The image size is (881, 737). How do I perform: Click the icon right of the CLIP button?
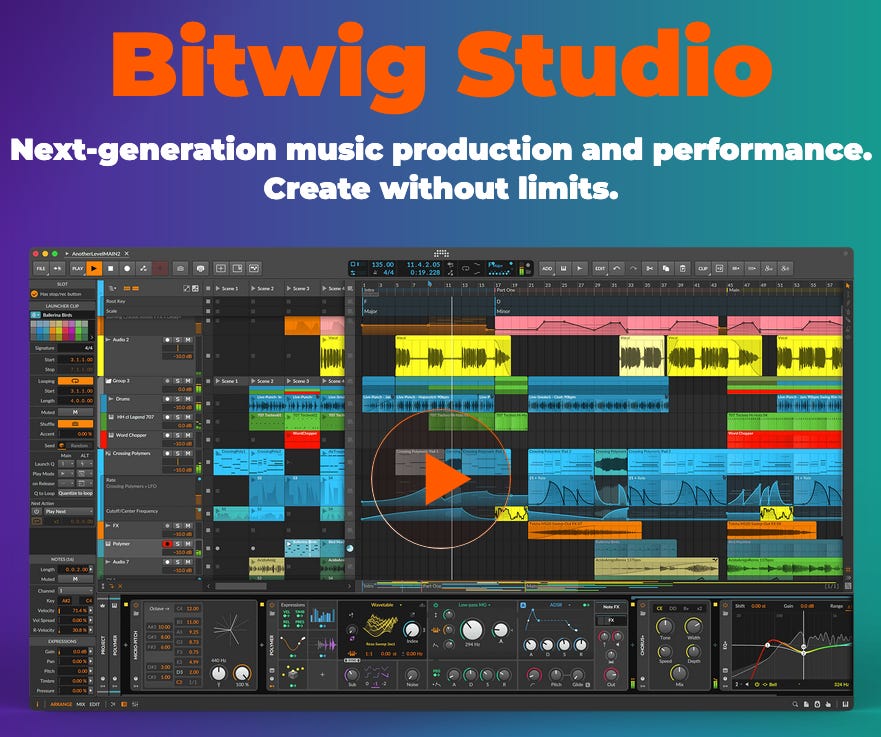[719, 269]
